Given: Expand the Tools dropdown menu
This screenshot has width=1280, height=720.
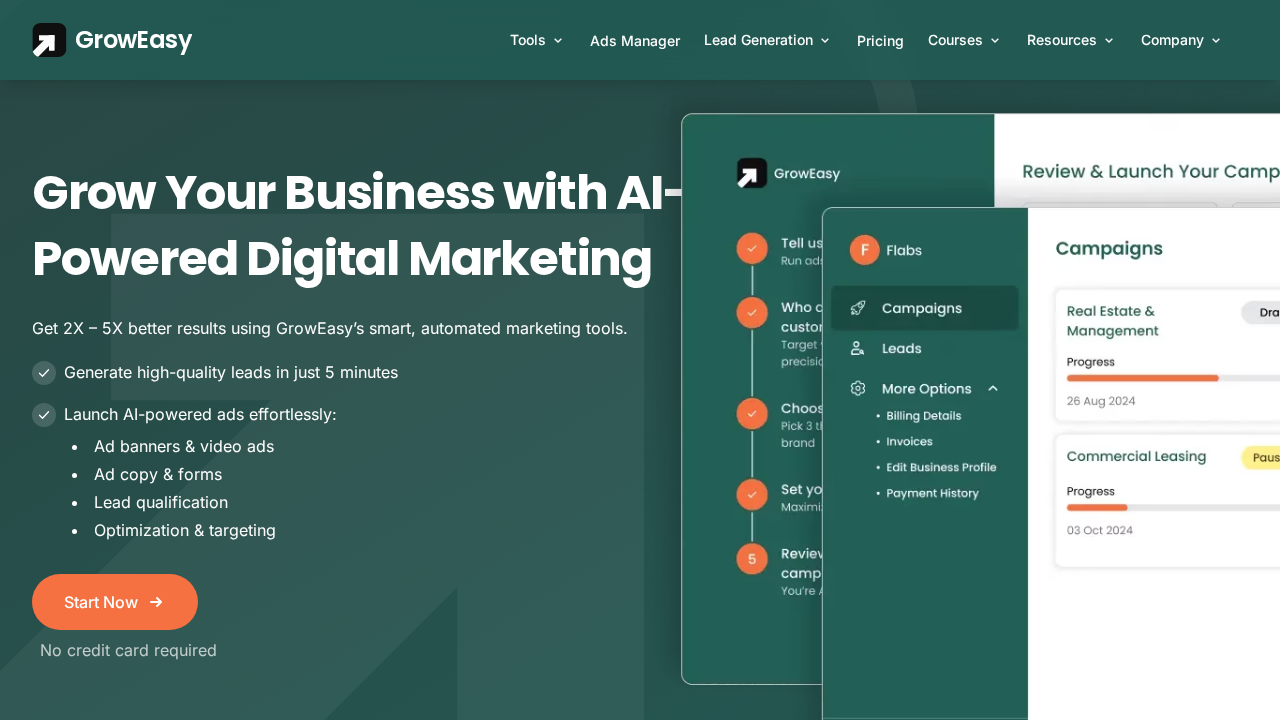Looking at the screenshot, I should pos(536,40).
